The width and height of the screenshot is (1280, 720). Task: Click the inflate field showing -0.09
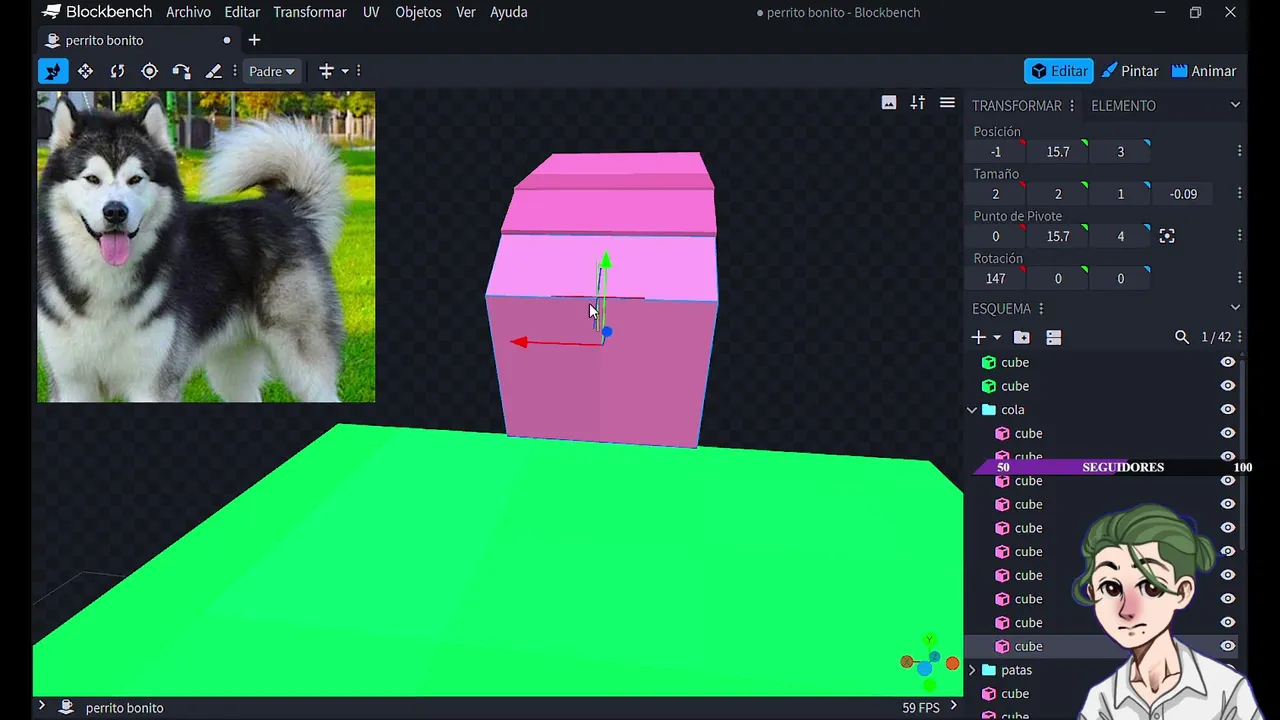[x=1183, y=194]
